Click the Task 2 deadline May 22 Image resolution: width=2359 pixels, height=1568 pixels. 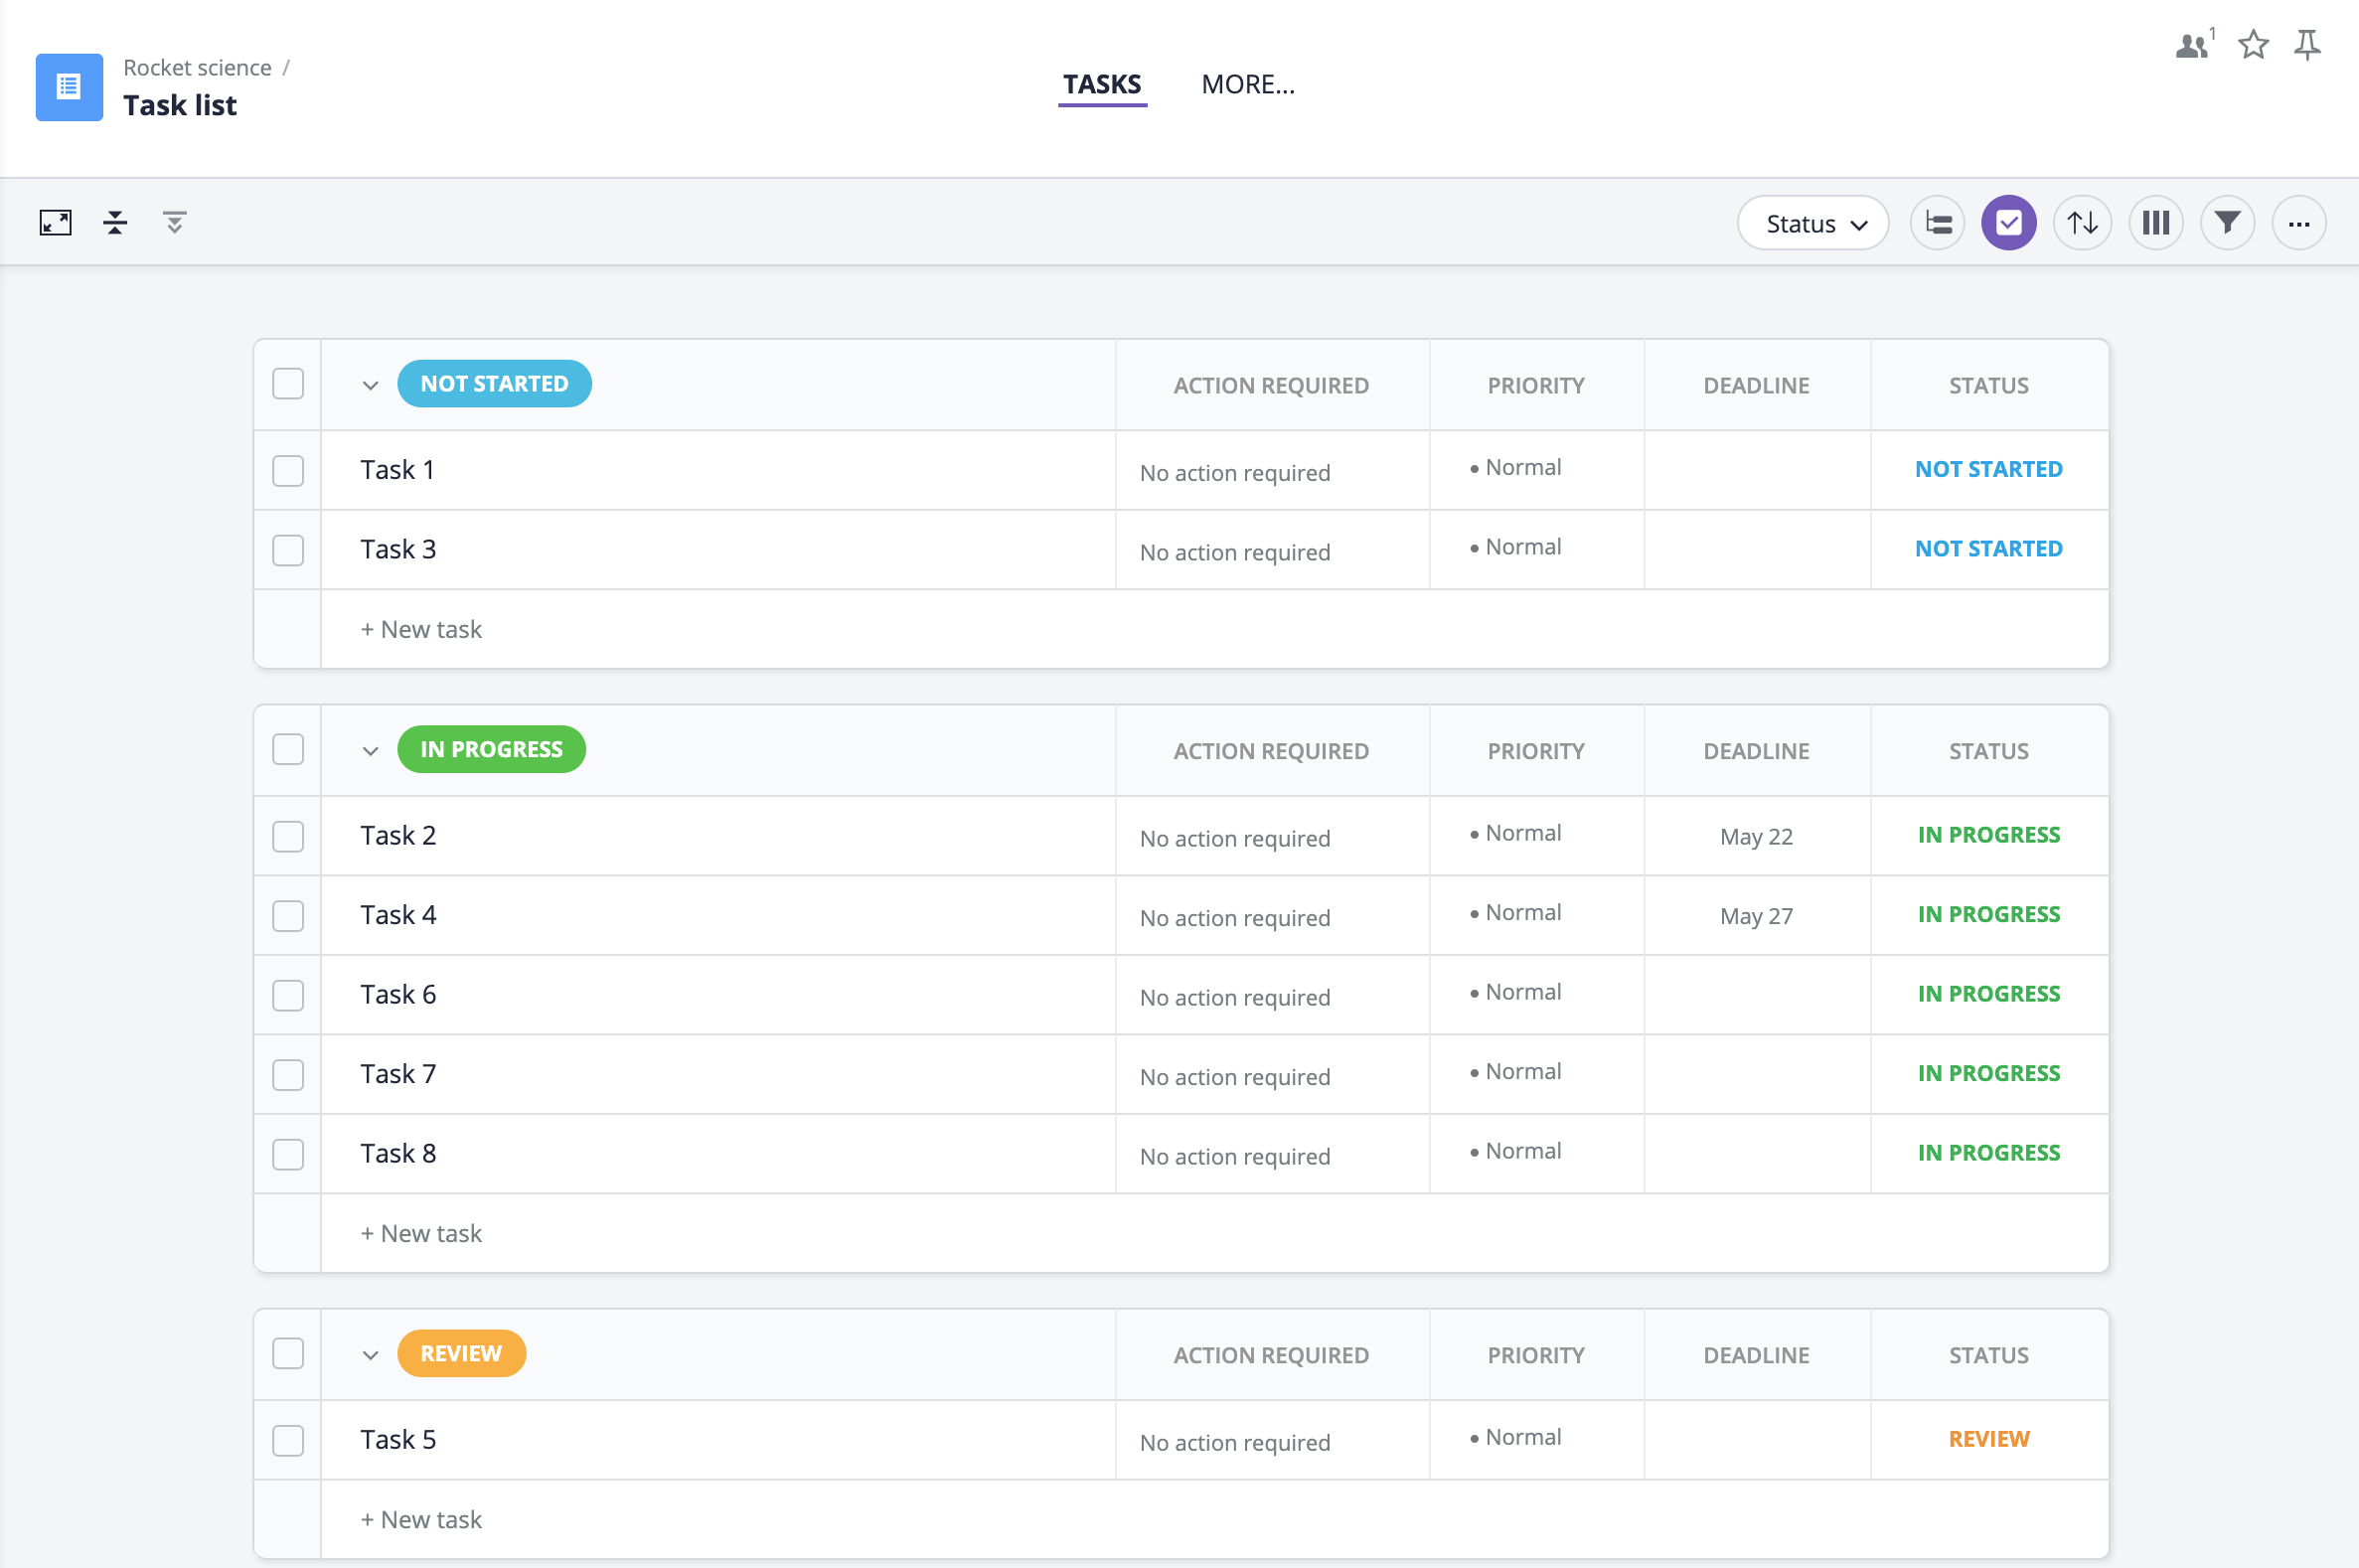(1755, 835)
